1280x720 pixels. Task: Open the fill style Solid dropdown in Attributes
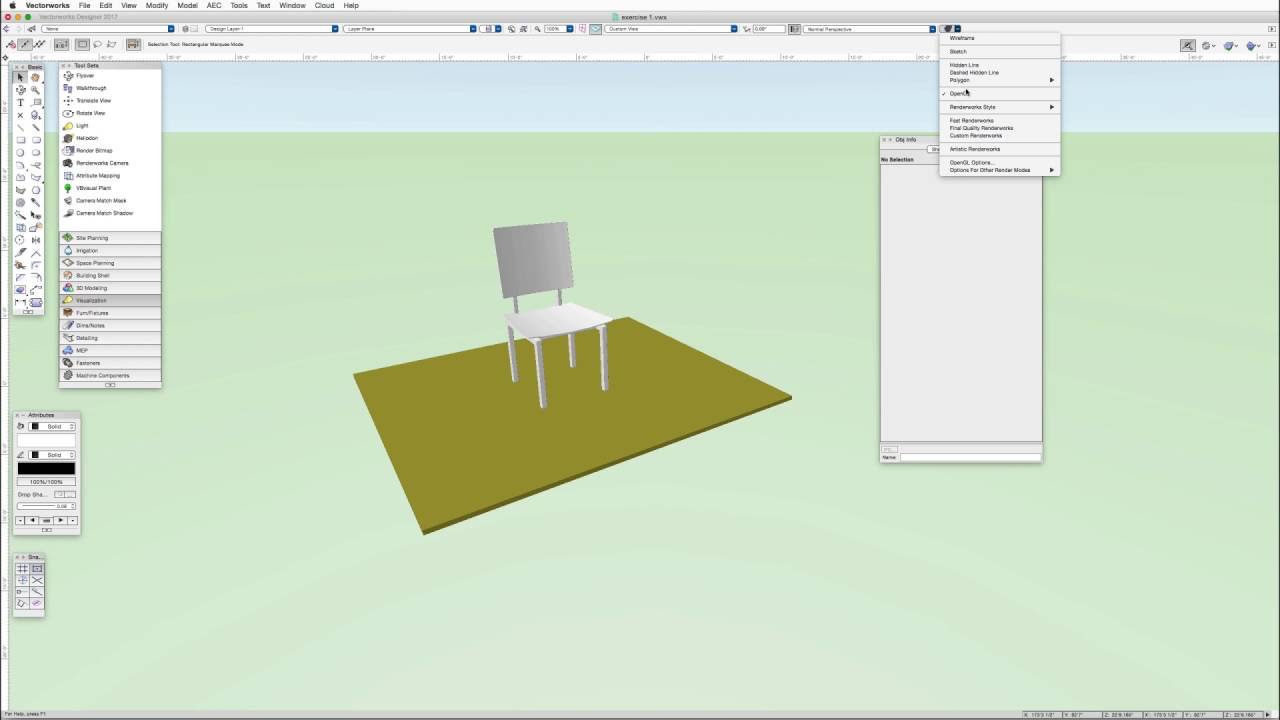(x=52, y=426)
